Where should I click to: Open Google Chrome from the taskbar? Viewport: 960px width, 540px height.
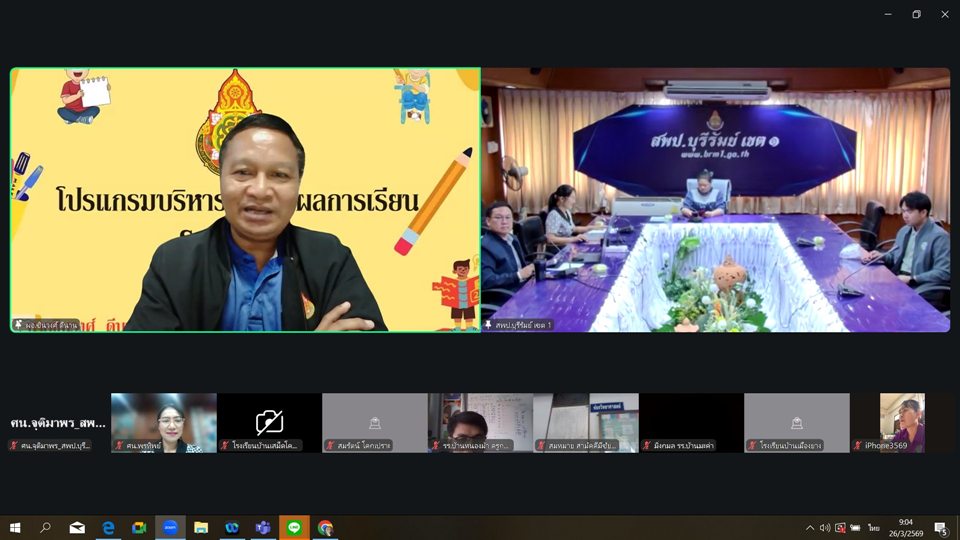click(x=325, y=527)
